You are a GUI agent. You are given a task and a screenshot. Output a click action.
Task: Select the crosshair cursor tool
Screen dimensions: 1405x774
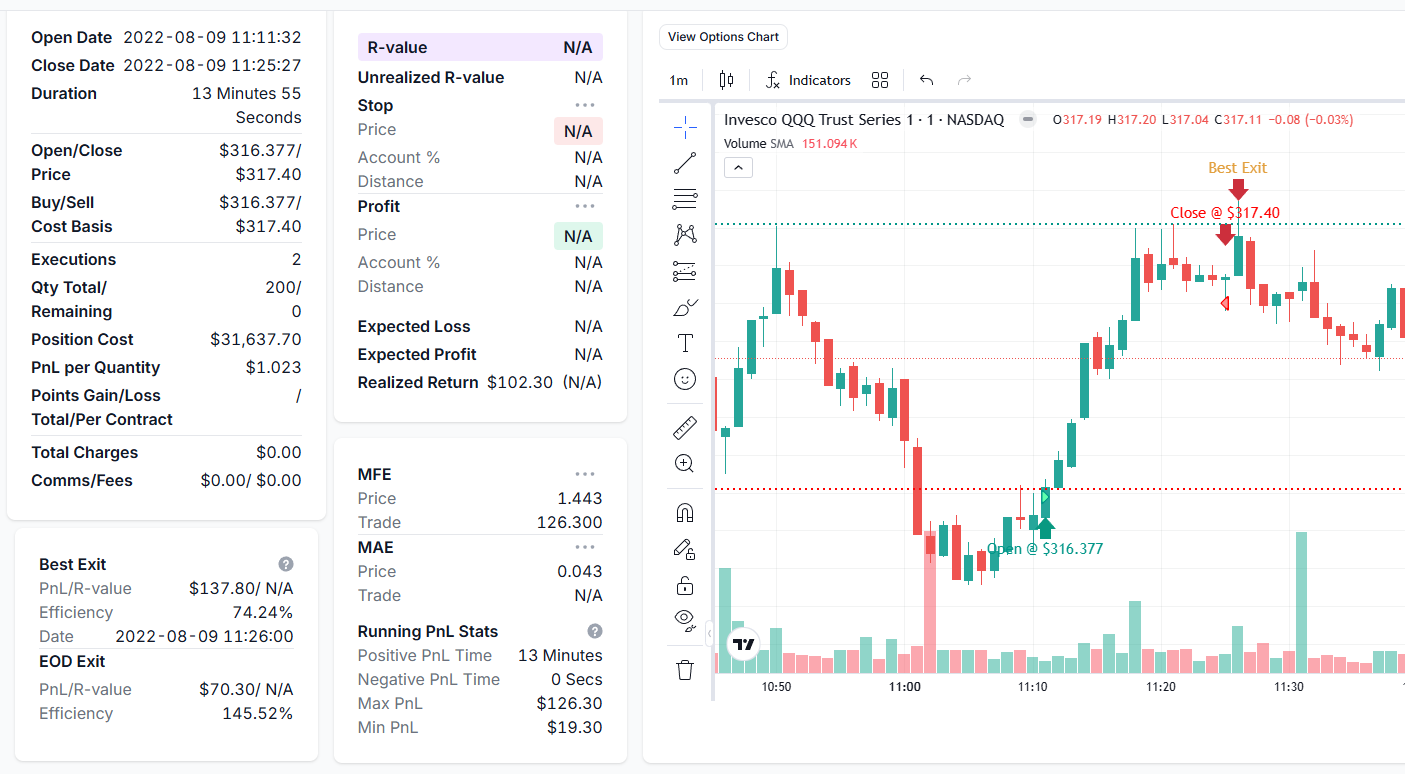coord(685,126)
